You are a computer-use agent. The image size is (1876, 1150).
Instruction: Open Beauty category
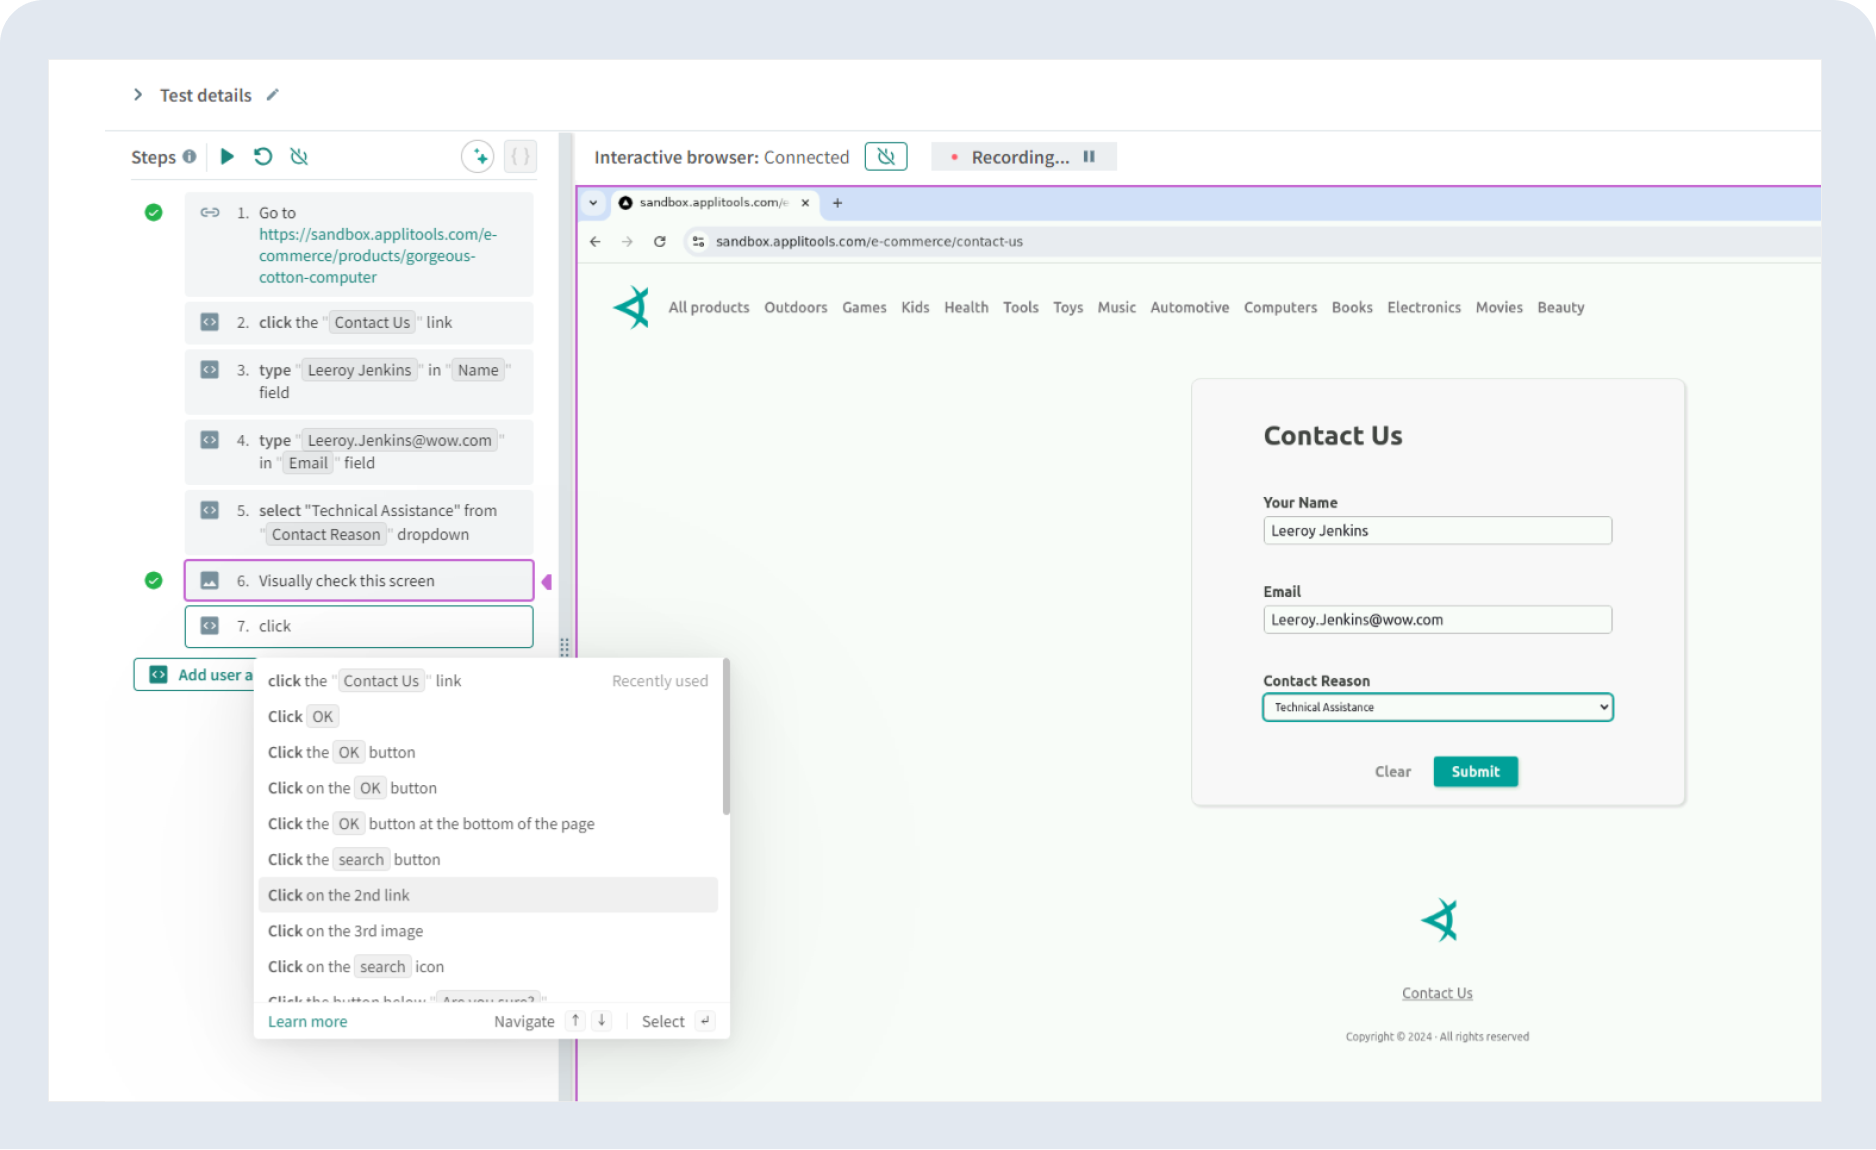tap(1561, 308)
